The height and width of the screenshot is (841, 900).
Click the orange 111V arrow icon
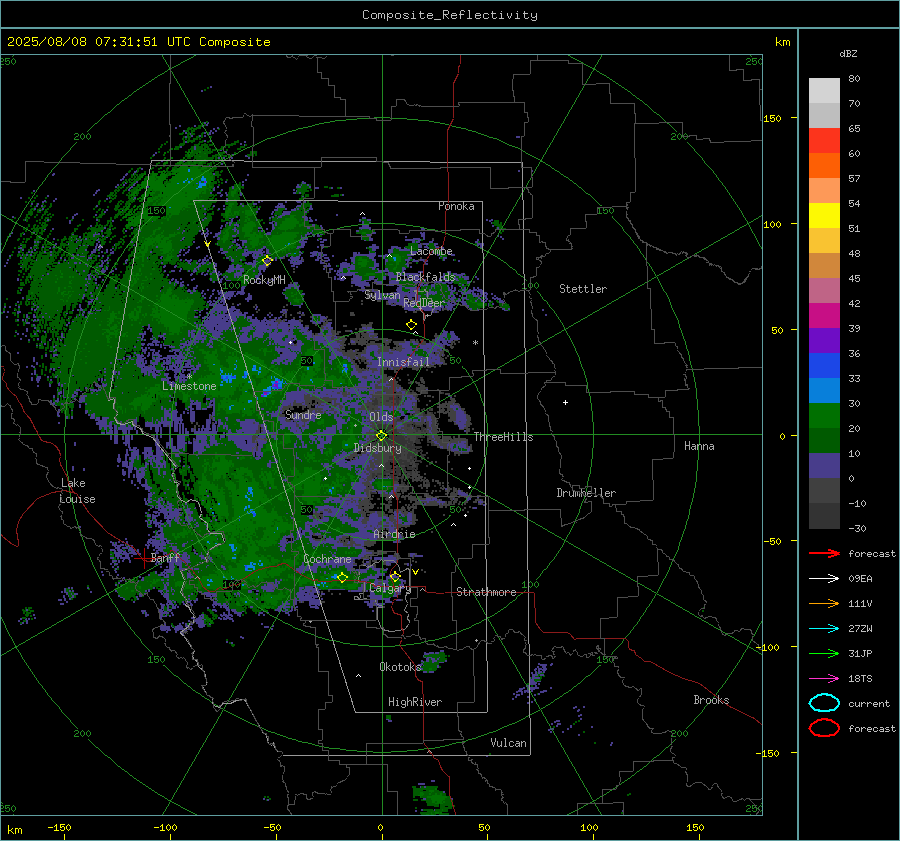click(824, 603)
